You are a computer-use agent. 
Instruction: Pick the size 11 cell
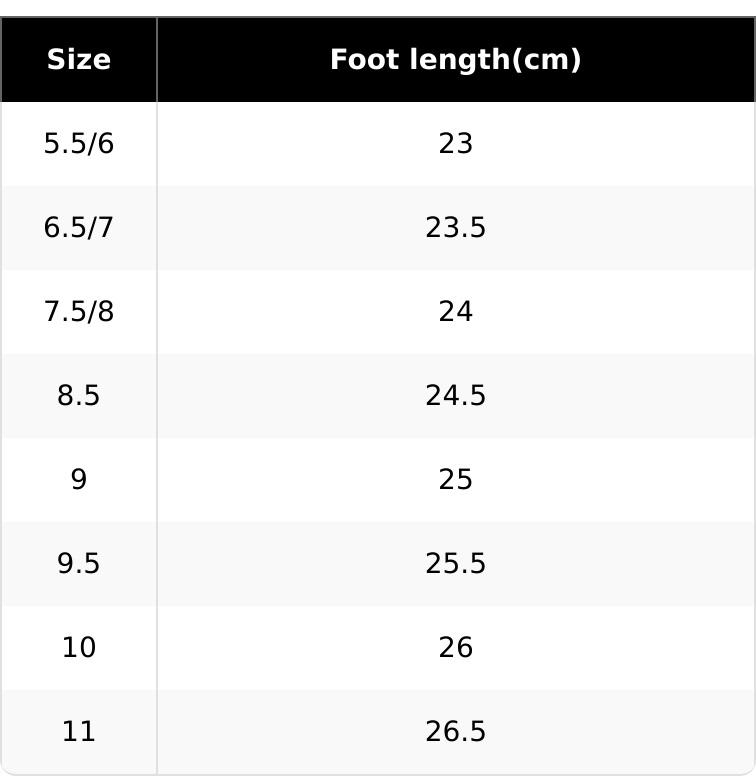coord(79,732)
